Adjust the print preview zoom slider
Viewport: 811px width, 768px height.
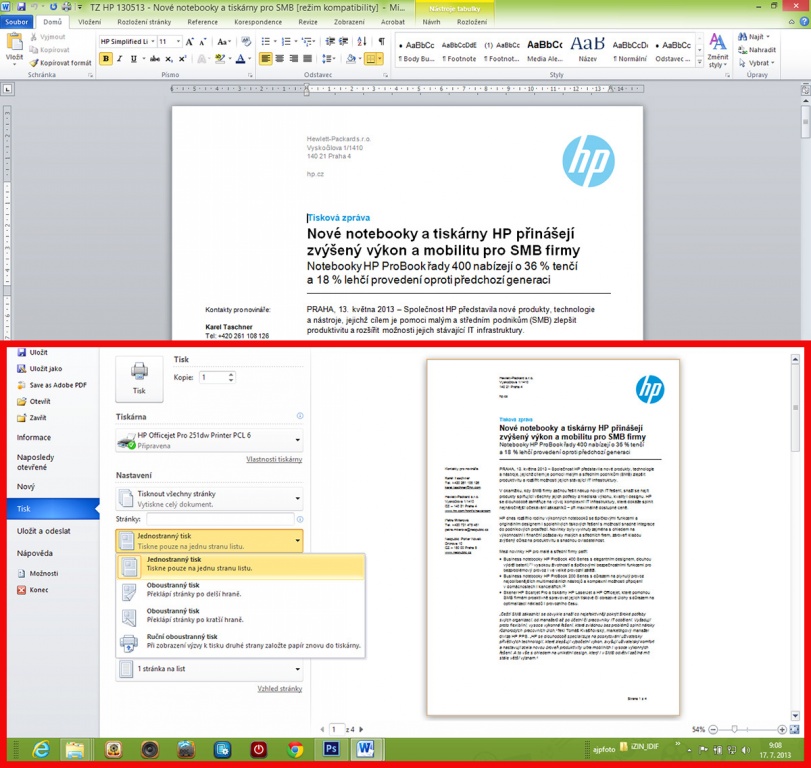click(x=734, y=730)
